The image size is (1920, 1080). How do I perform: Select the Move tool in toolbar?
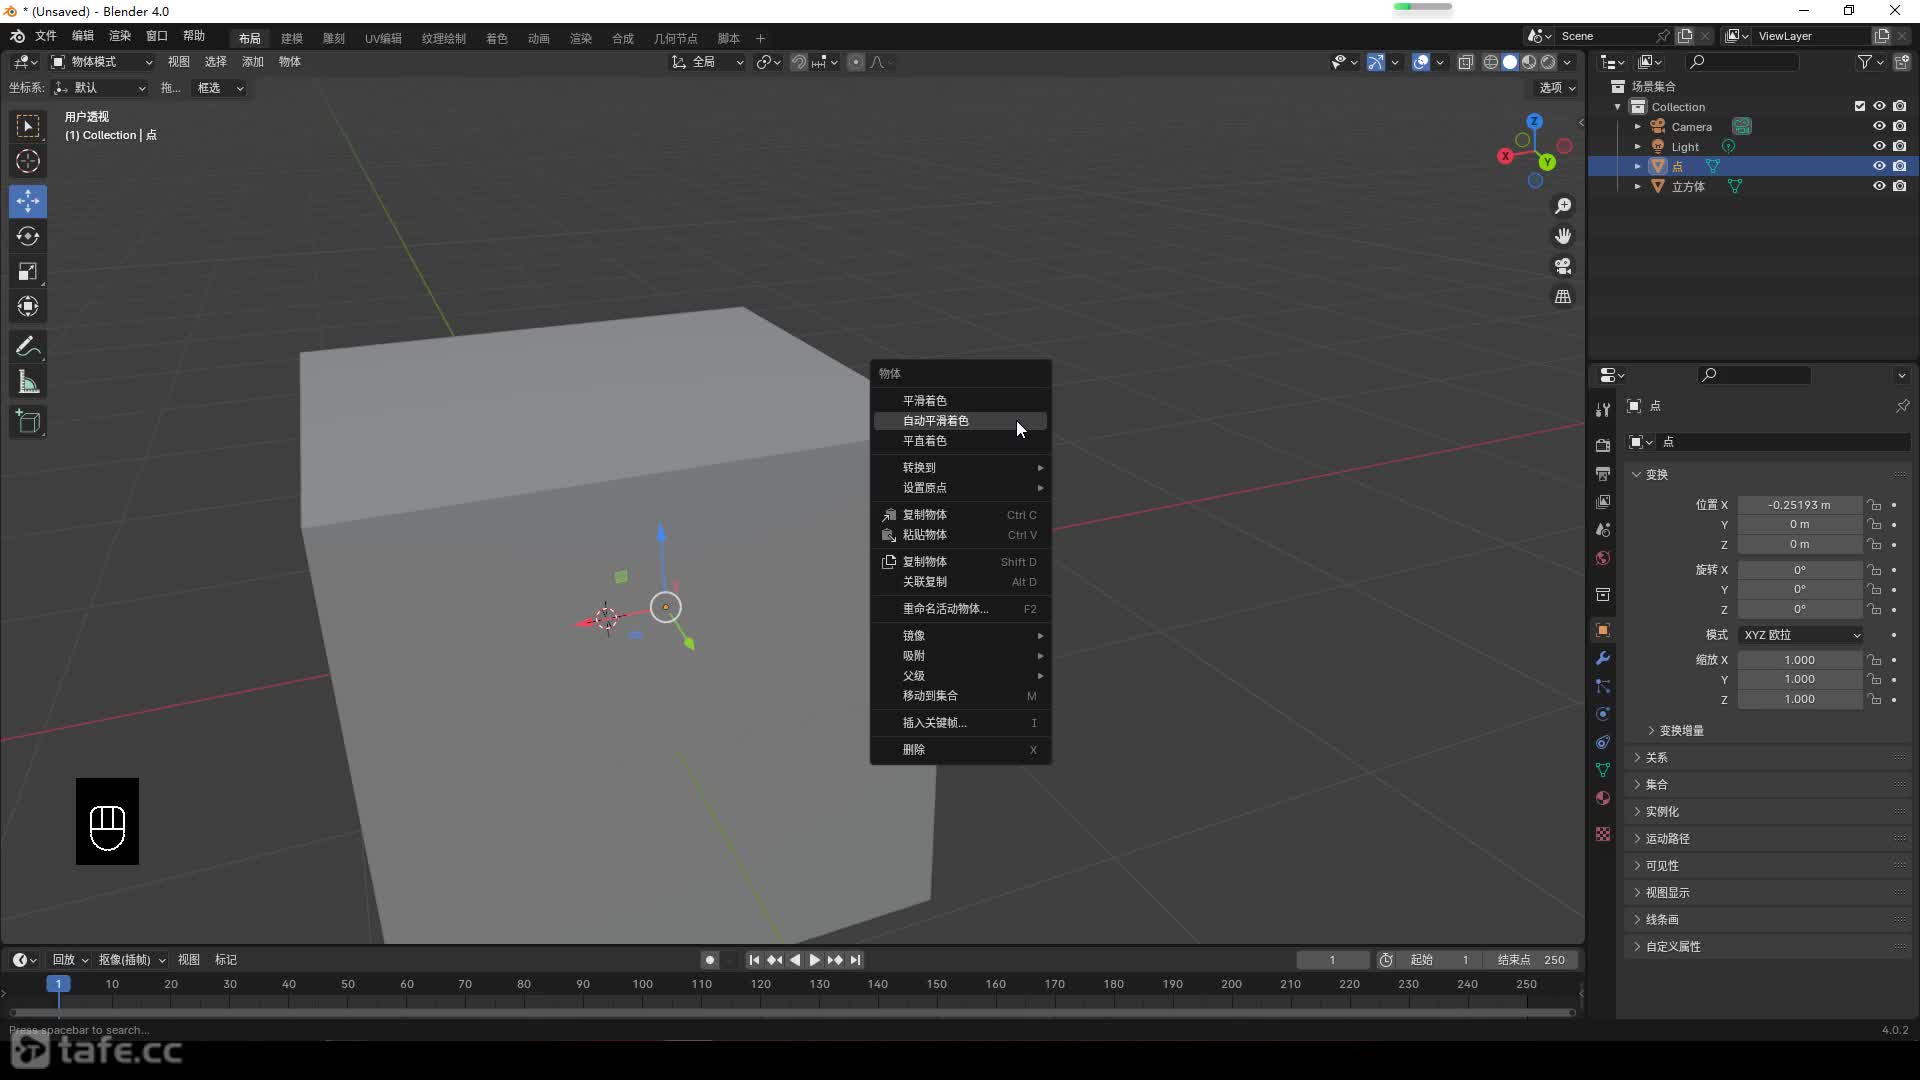29,199
